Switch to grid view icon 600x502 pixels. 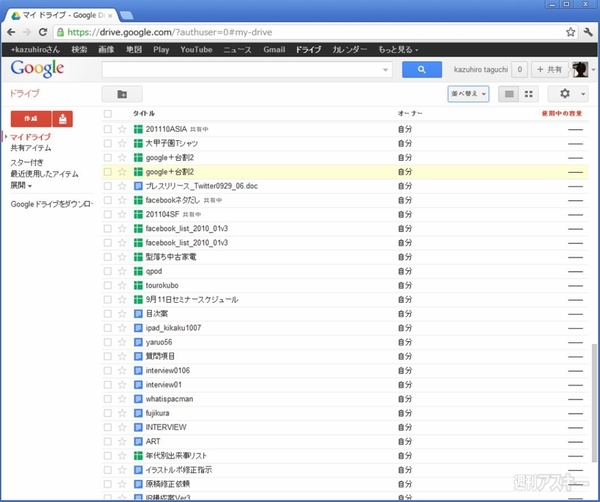(528, 94)
